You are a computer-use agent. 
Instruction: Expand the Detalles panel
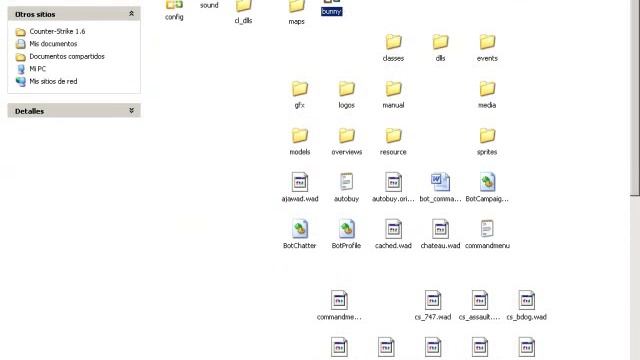tap(131, 111)
